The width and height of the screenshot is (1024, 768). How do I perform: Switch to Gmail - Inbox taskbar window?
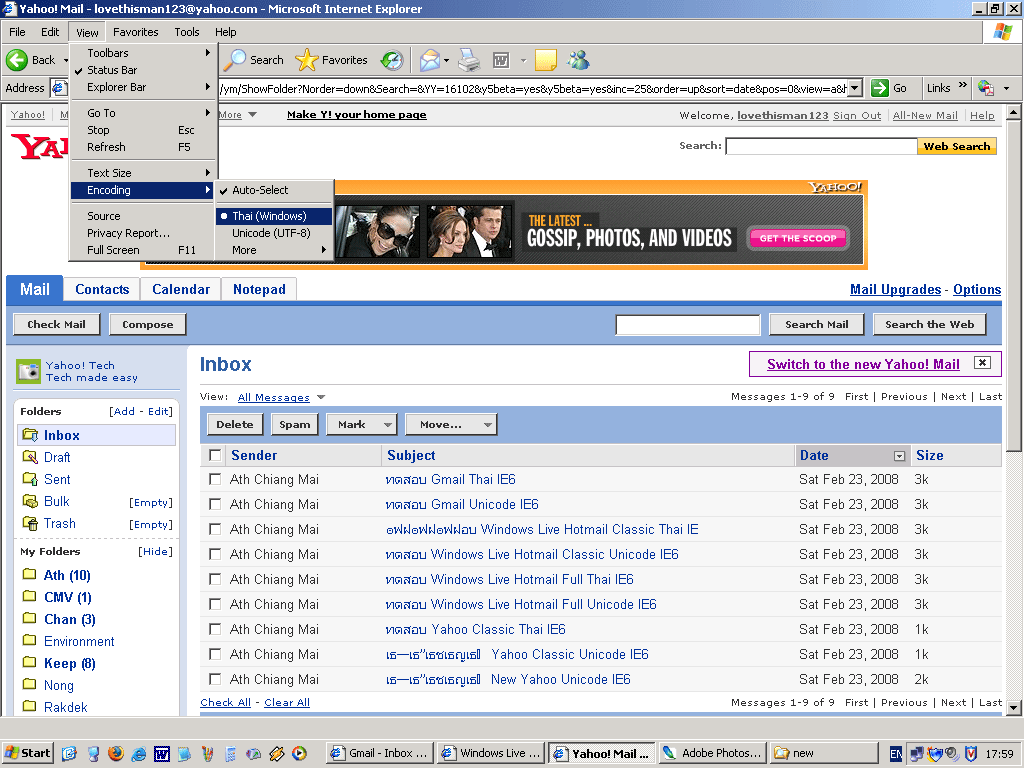(379, 753)
